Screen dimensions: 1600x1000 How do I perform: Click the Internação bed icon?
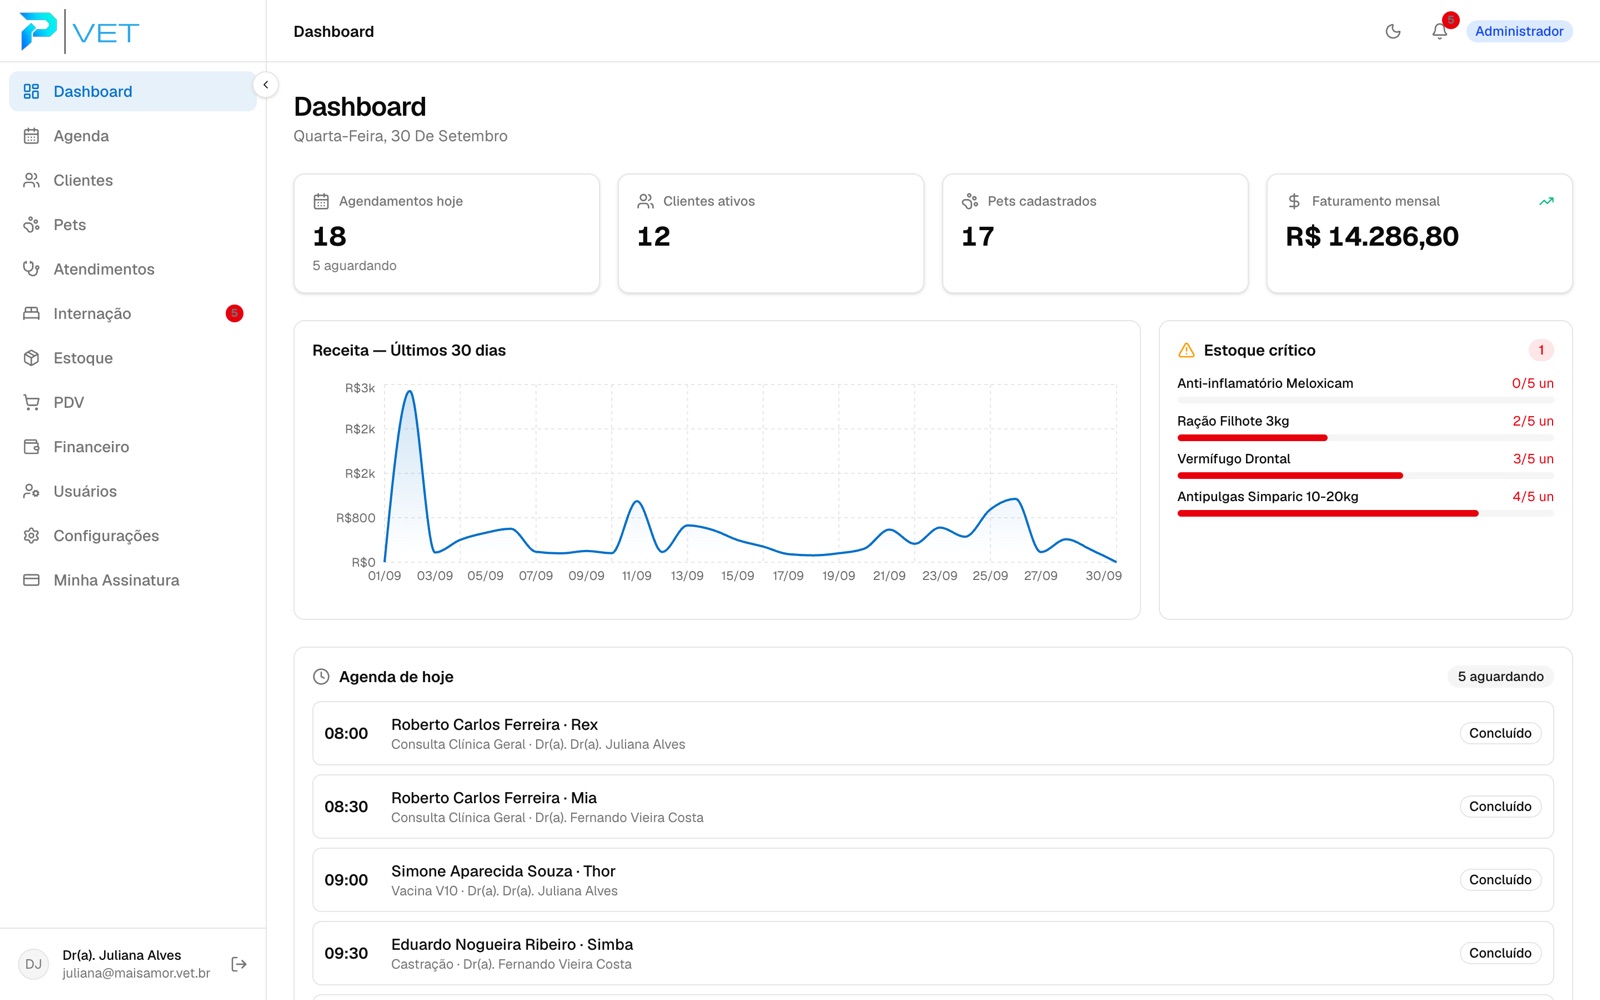tap(32, 313)
